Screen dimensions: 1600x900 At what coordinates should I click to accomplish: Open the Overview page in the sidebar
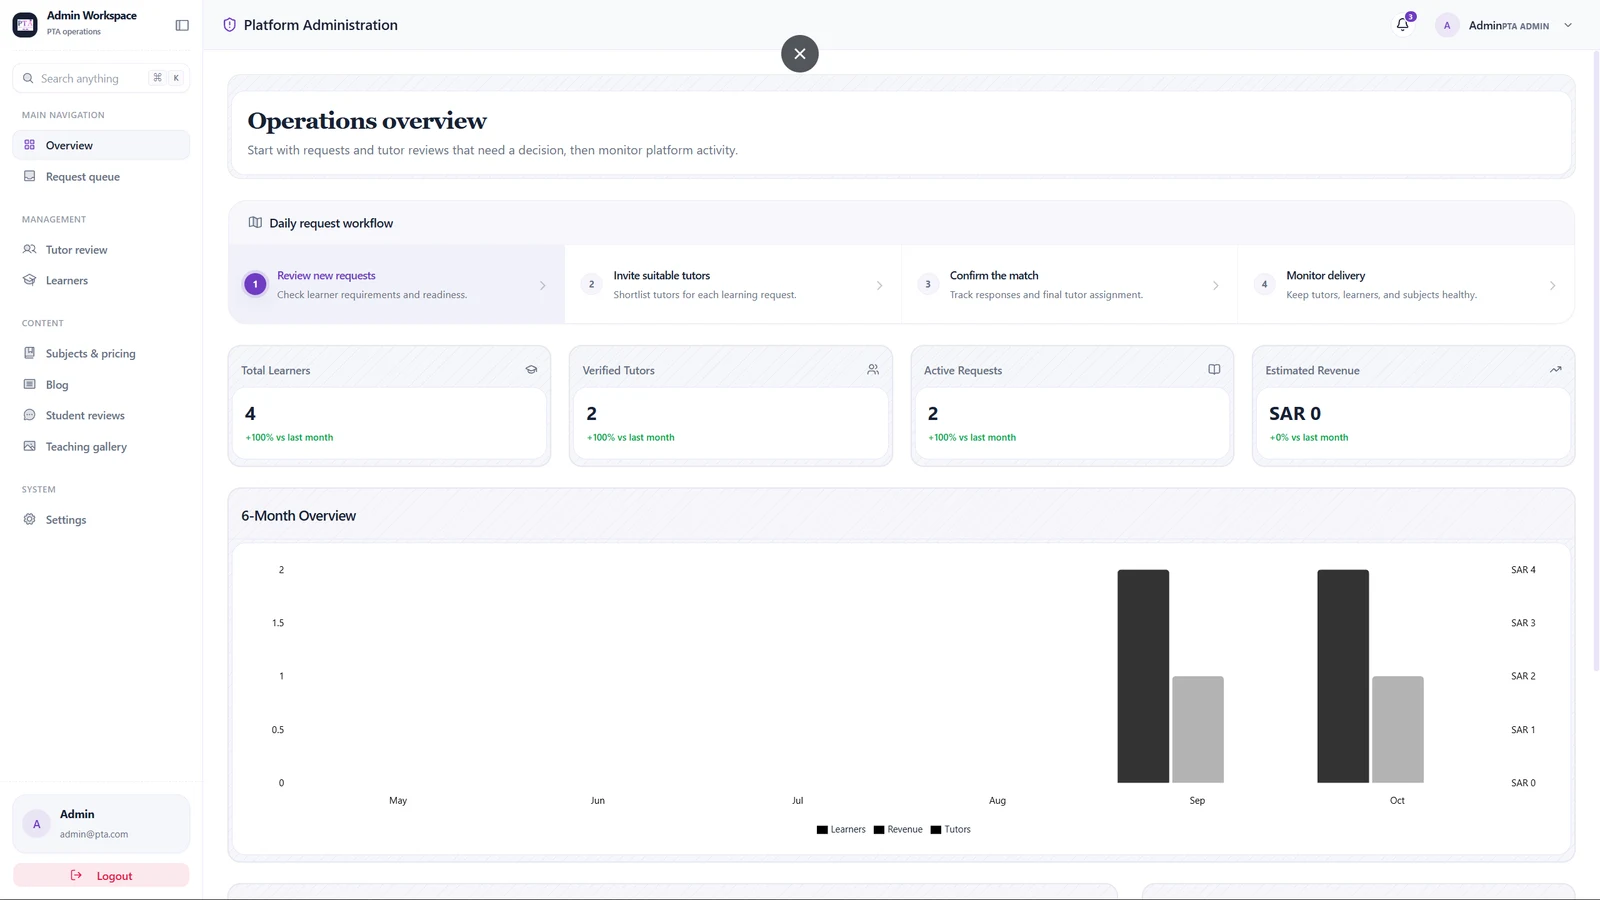pos(101,145)
